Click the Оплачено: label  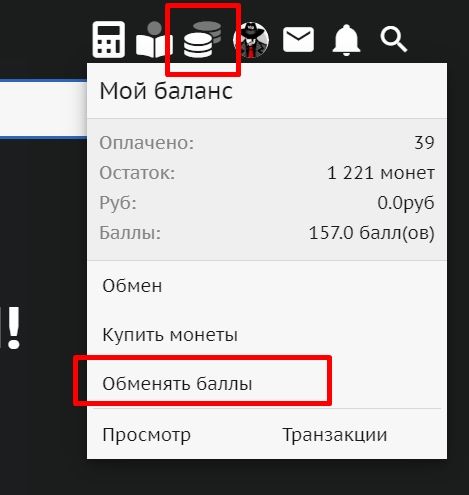point(147,143)
